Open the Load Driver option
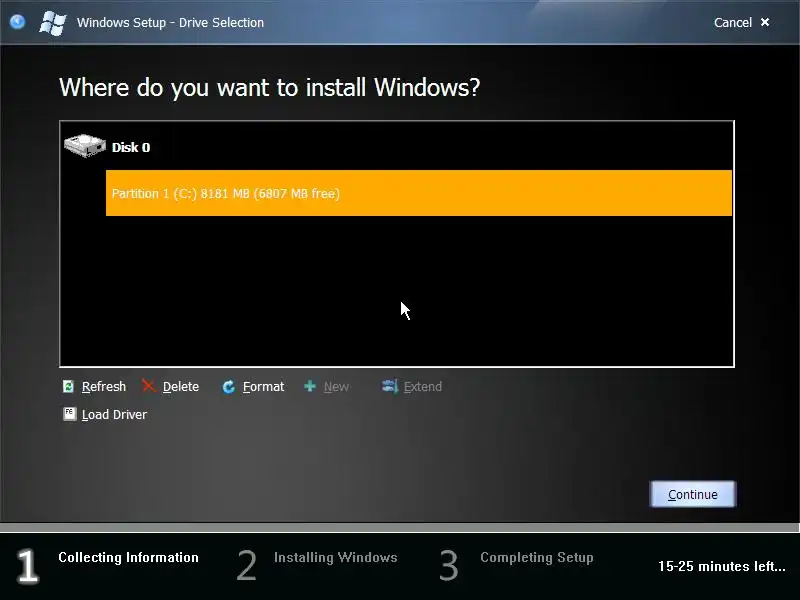This screenshot has width=800, height=600. coord(114,414)
